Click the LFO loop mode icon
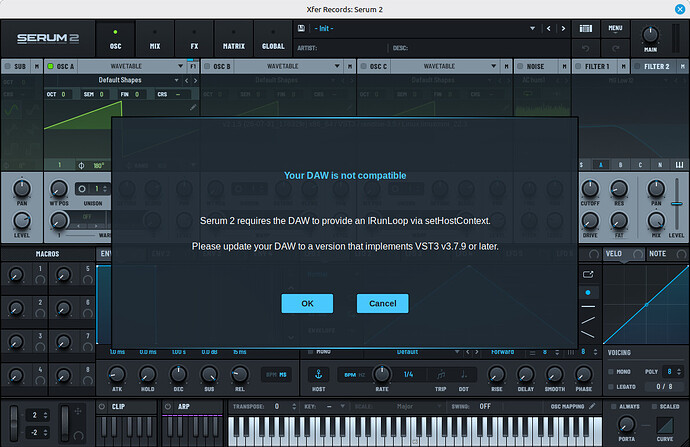The image size is (690, 447). [588, 275]
